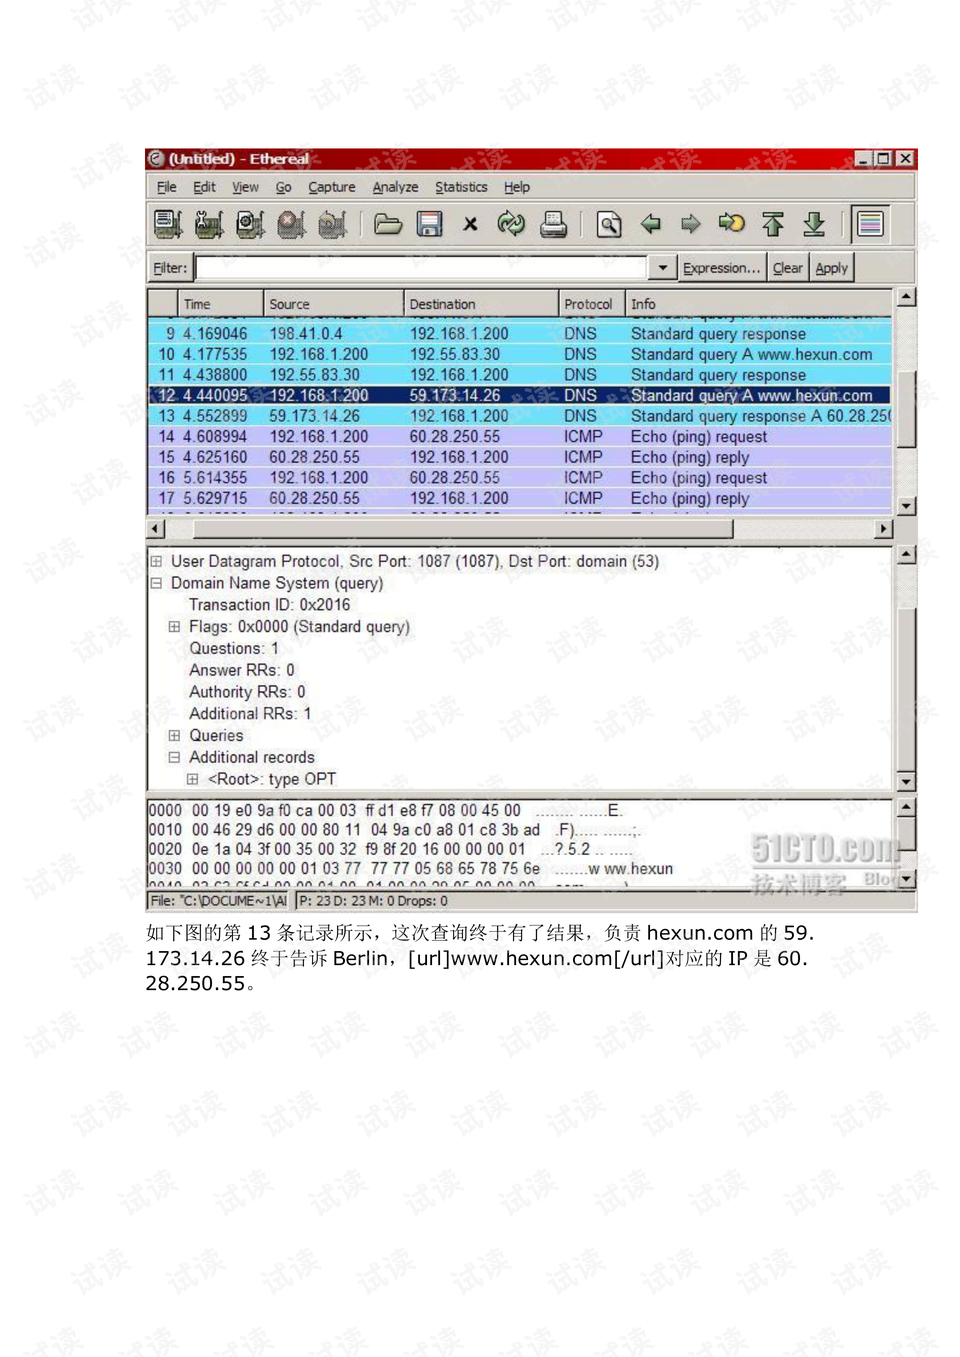
Task: Clear the current display filter
Action: [787, 267]
